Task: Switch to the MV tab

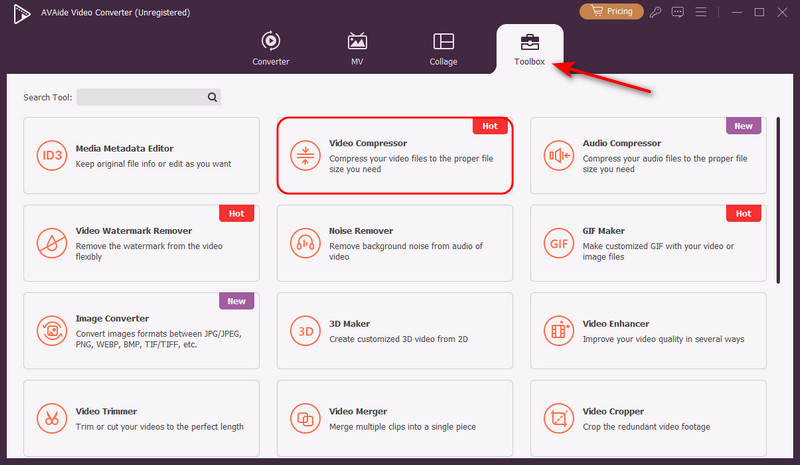Action: (357, 48)
